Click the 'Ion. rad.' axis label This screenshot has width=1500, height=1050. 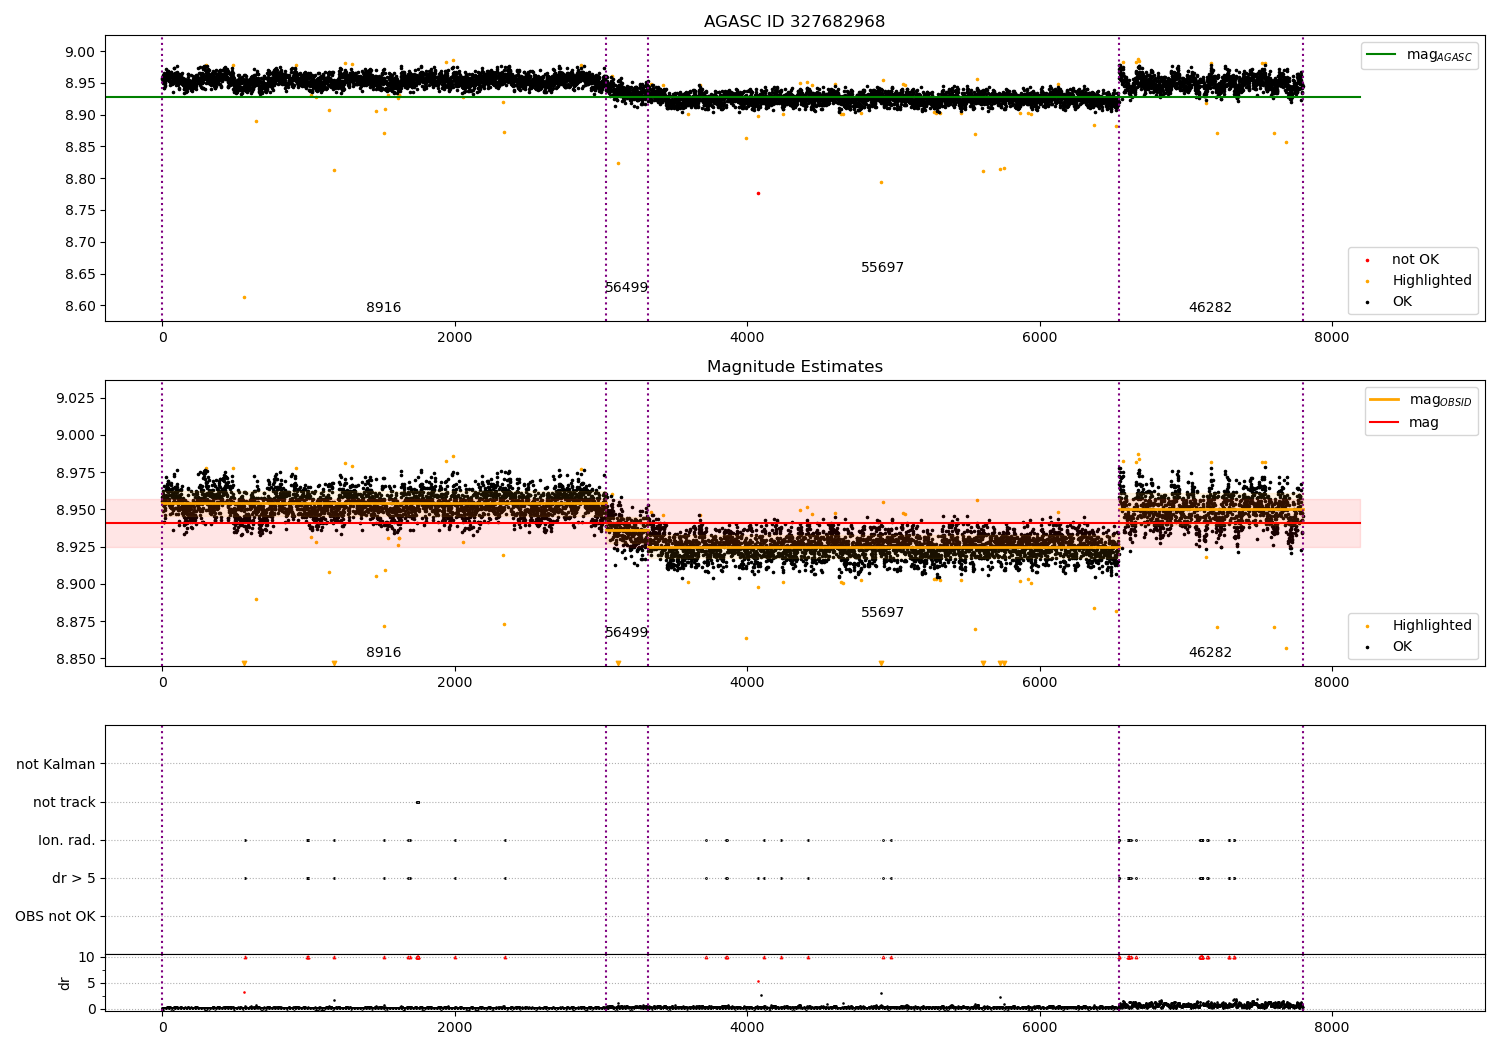point(67,840)
